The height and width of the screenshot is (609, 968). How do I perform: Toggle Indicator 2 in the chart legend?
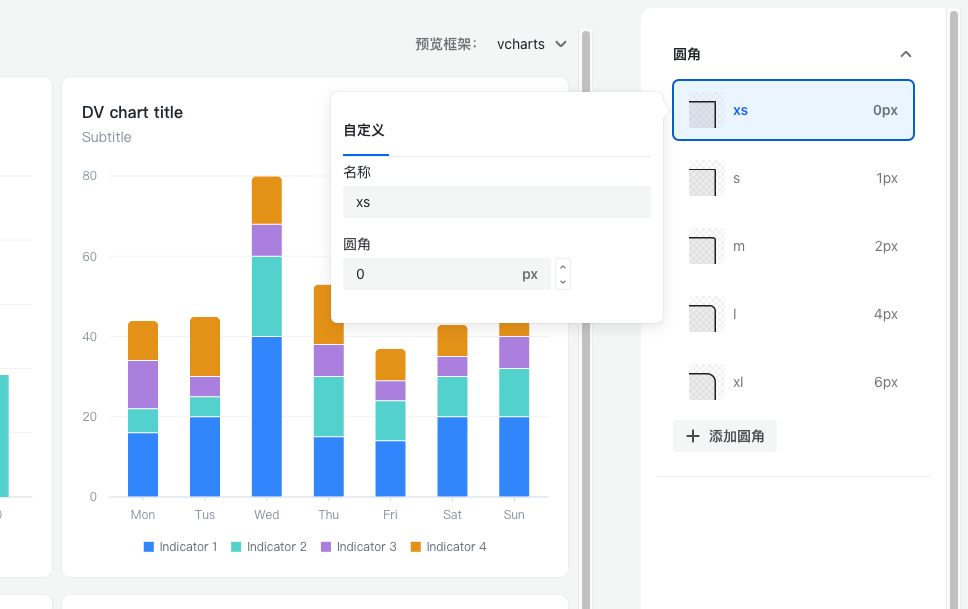pyautogui.click(x=269, y=547)
